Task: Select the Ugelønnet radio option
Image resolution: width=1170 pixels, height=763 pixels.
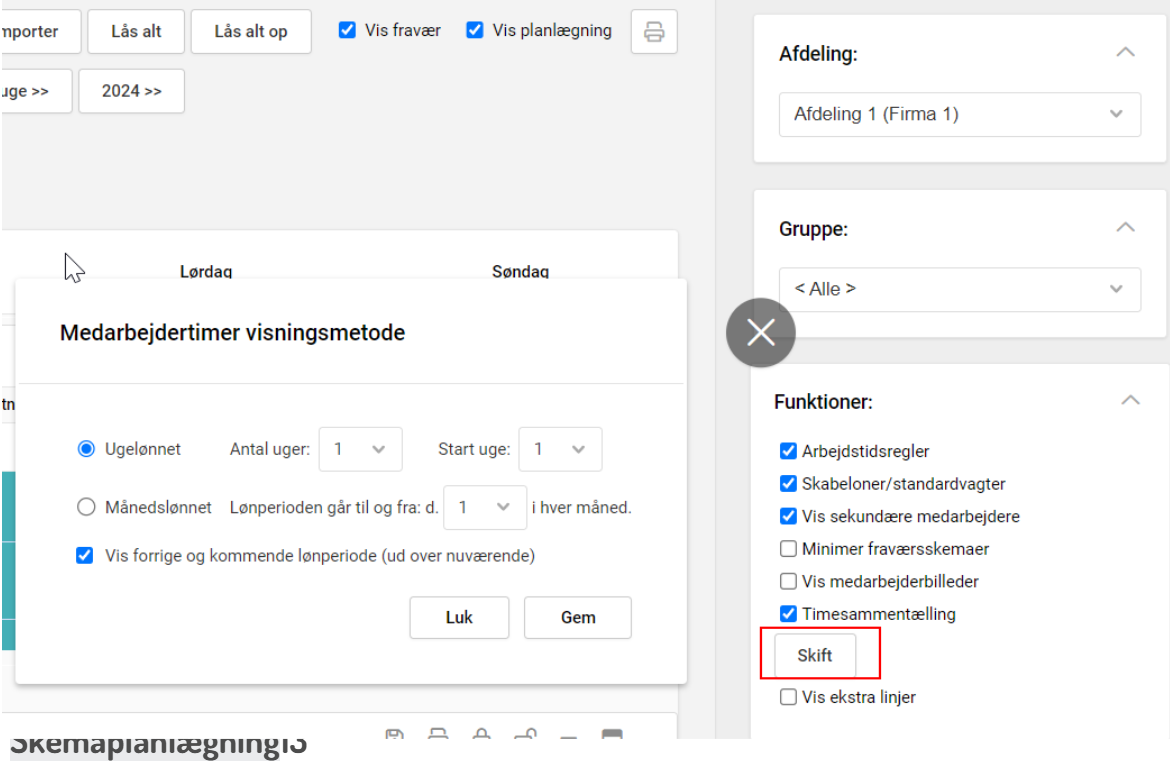Action: pyautogui.click(x=86, y=449)
